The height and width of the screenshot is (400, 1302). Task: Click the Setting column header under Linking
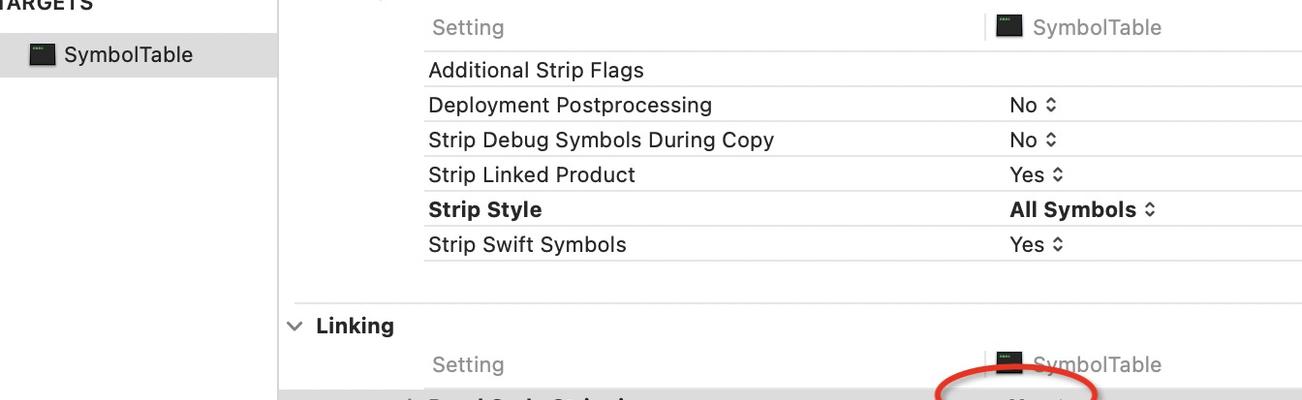[468, 364]
